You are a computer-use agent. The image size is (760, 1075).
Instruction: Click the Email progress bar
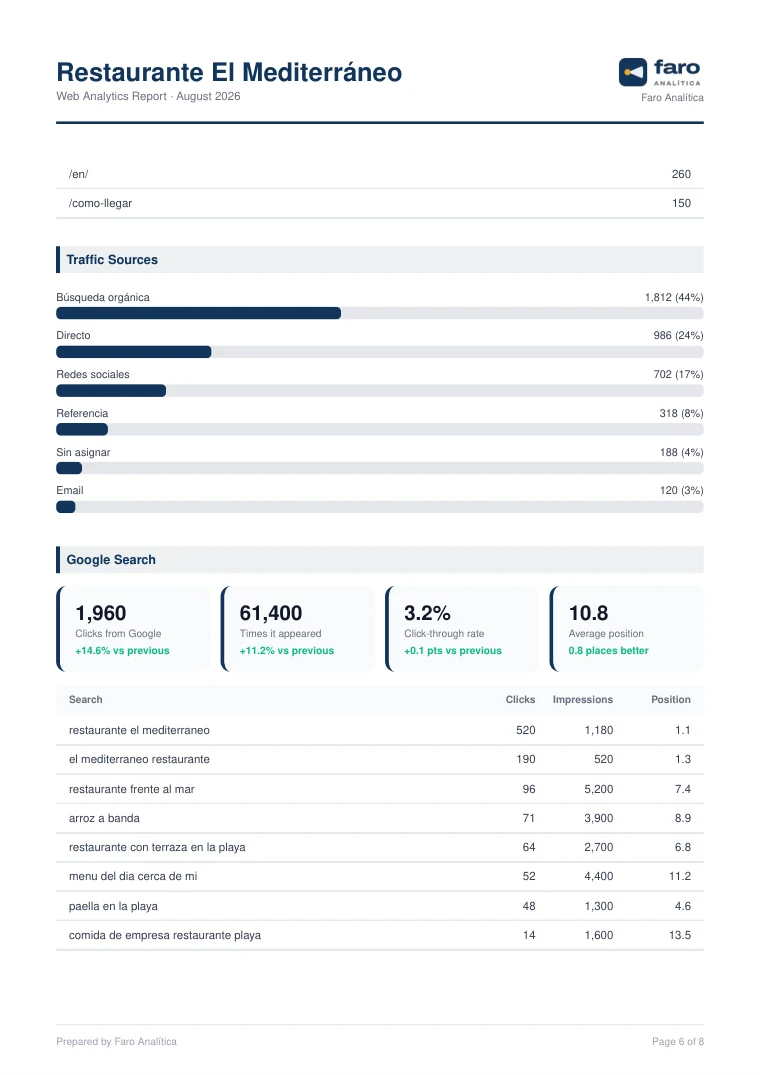[x=380, y=507]
